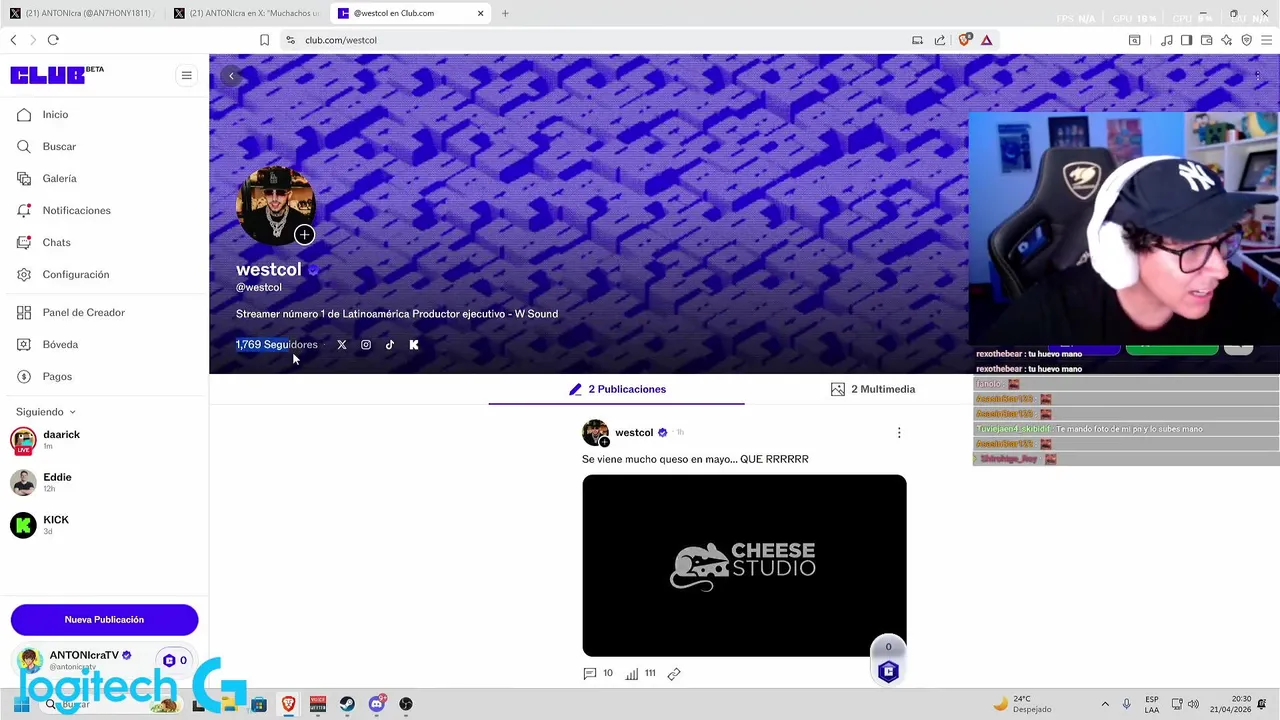Close the '@westcol en Club.com' tab
1280x720 pixels.
(481, 13)
